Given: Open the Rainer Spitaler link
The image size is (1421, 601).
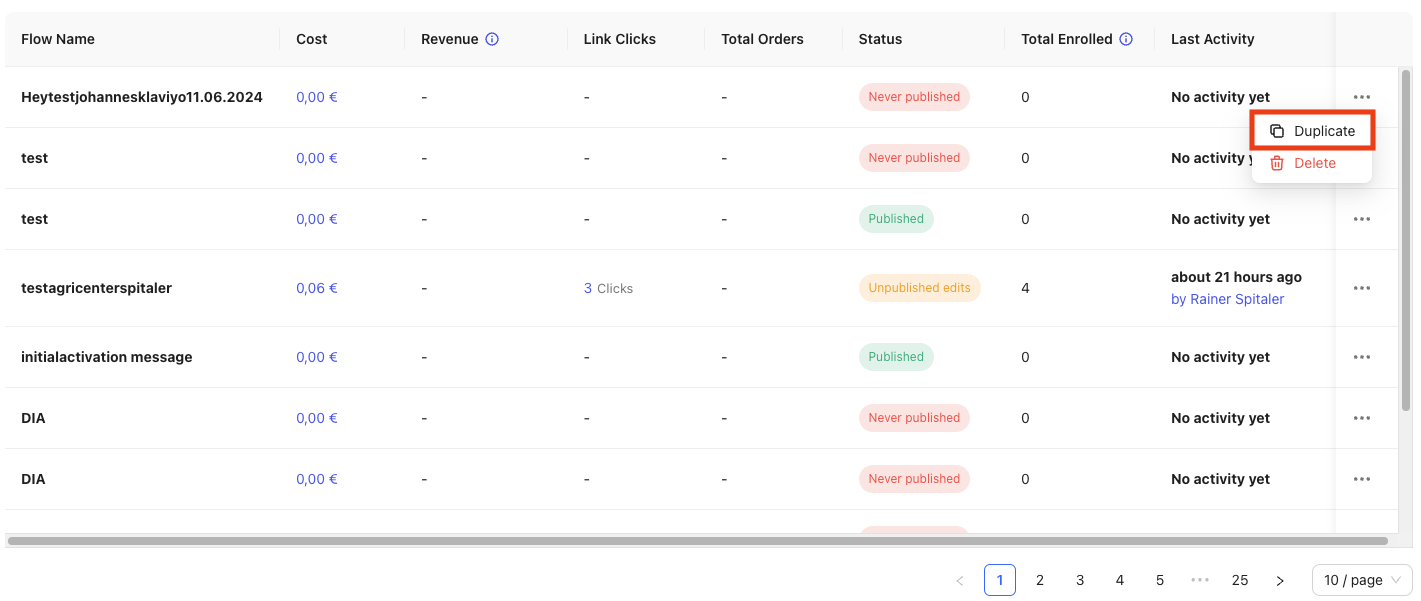Looking at the screenshot, I should pos(1227,299).
